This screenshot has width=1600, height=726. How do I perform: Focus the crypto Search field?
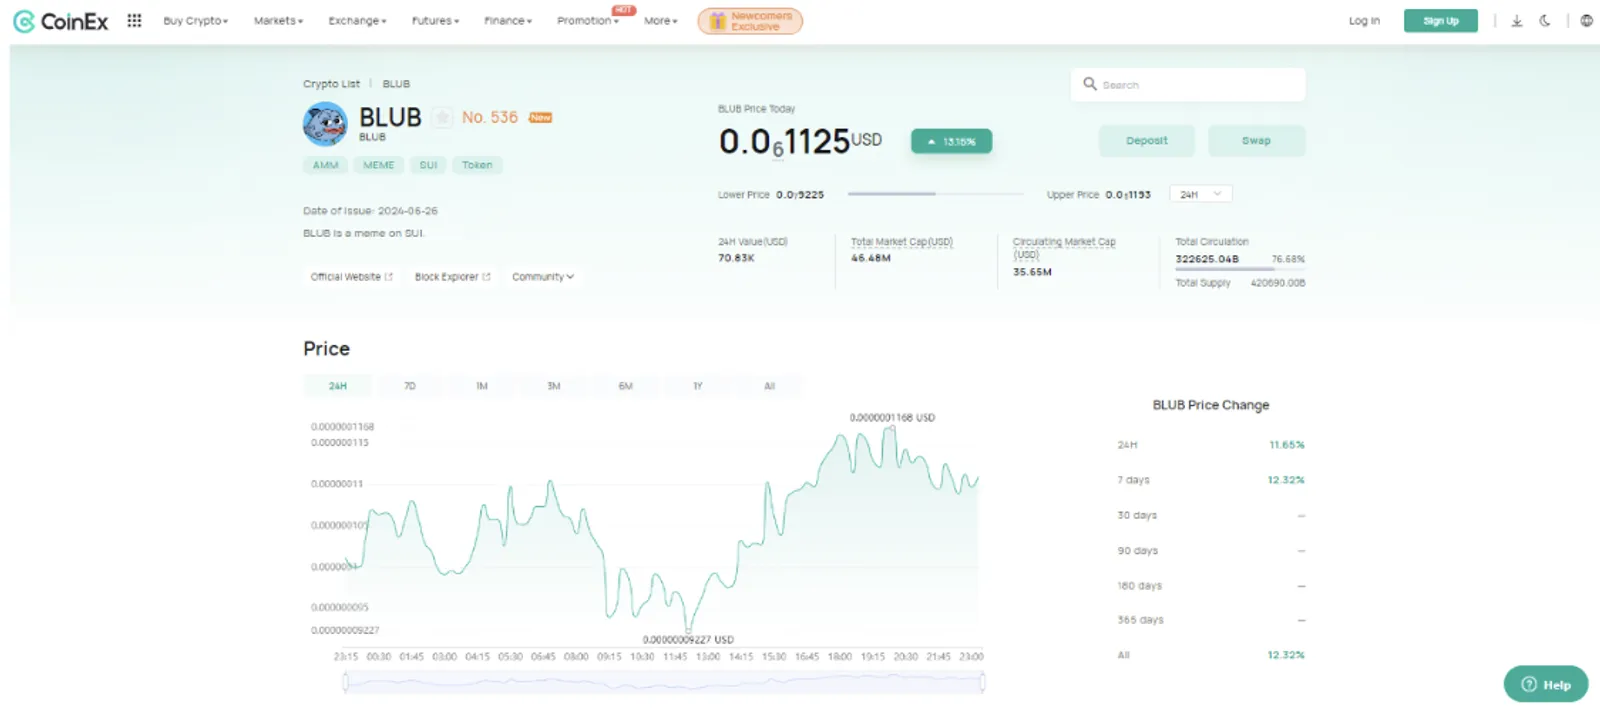pos(1188,85)
